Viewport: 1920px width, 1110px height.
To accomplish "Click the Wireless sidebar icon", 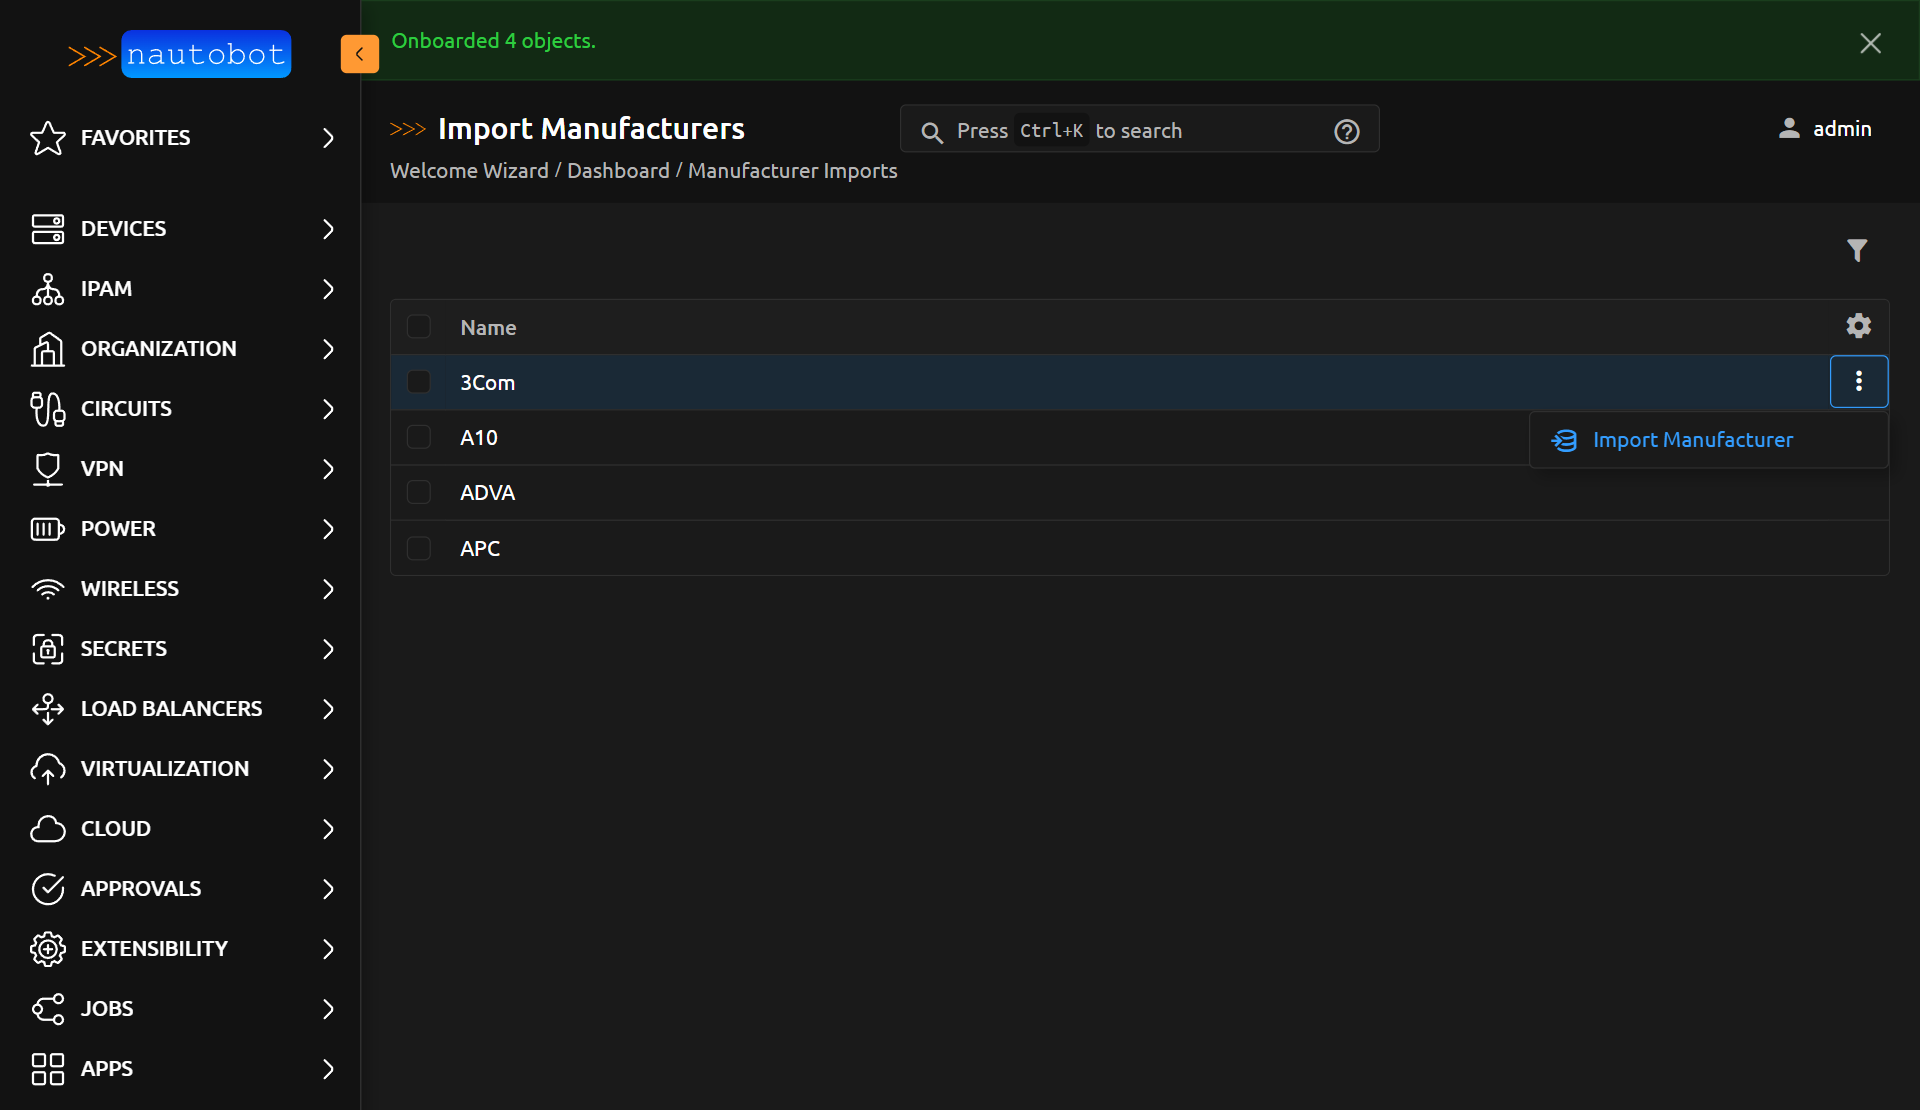I will pyautogui.click(x=47, y=589).
